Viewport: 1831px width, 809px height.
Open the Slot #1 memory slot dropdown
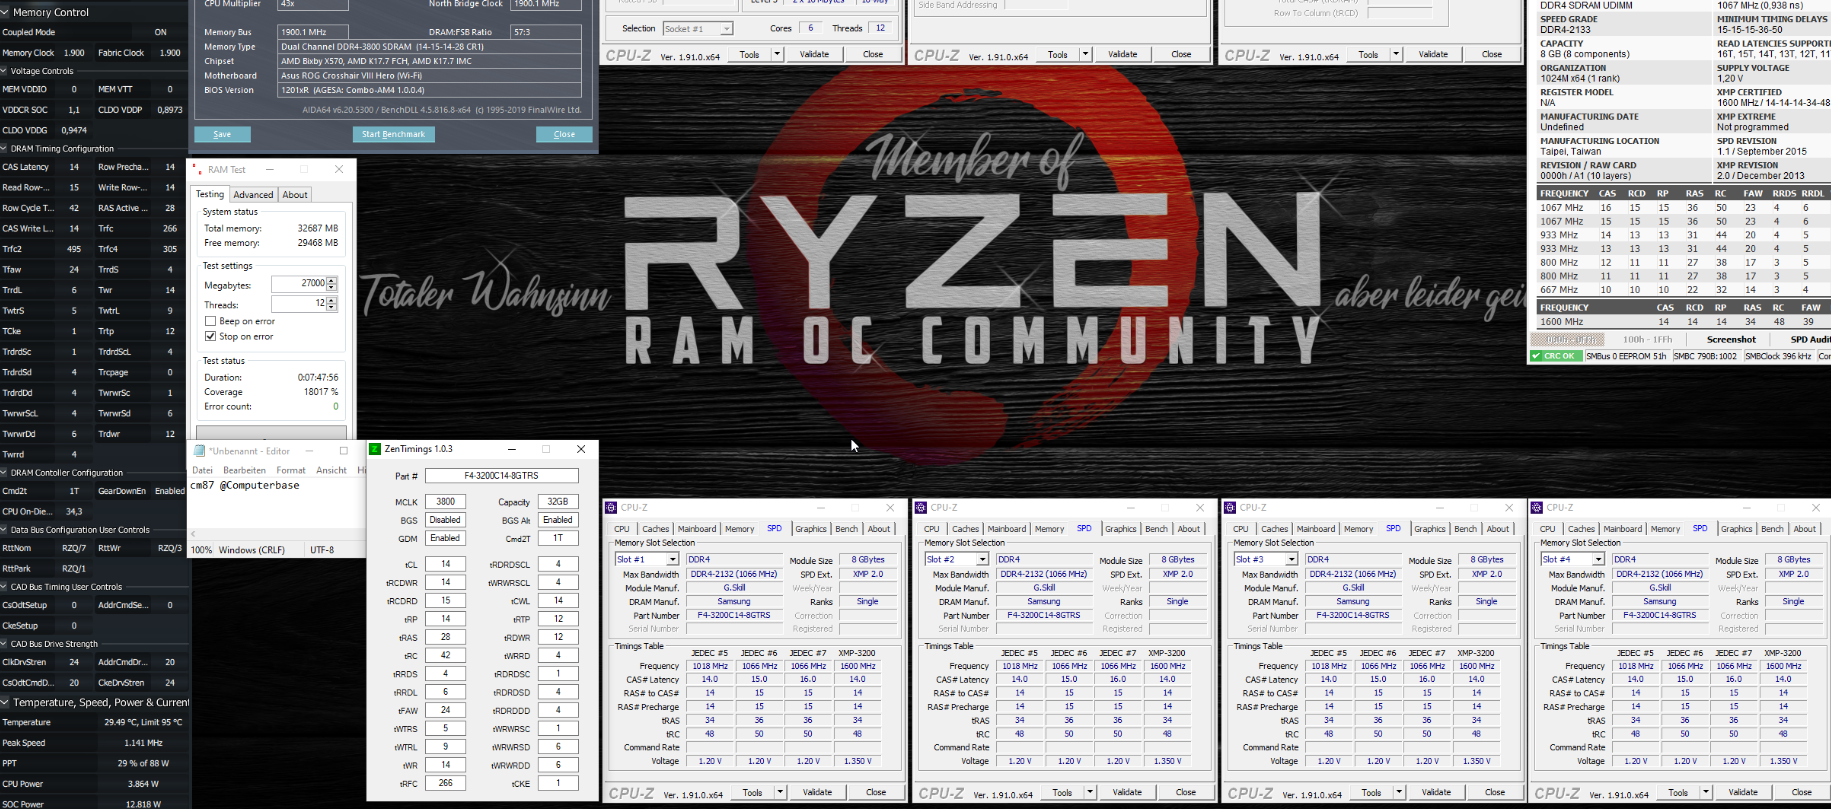pyautogui.click(x=672, y=560)
